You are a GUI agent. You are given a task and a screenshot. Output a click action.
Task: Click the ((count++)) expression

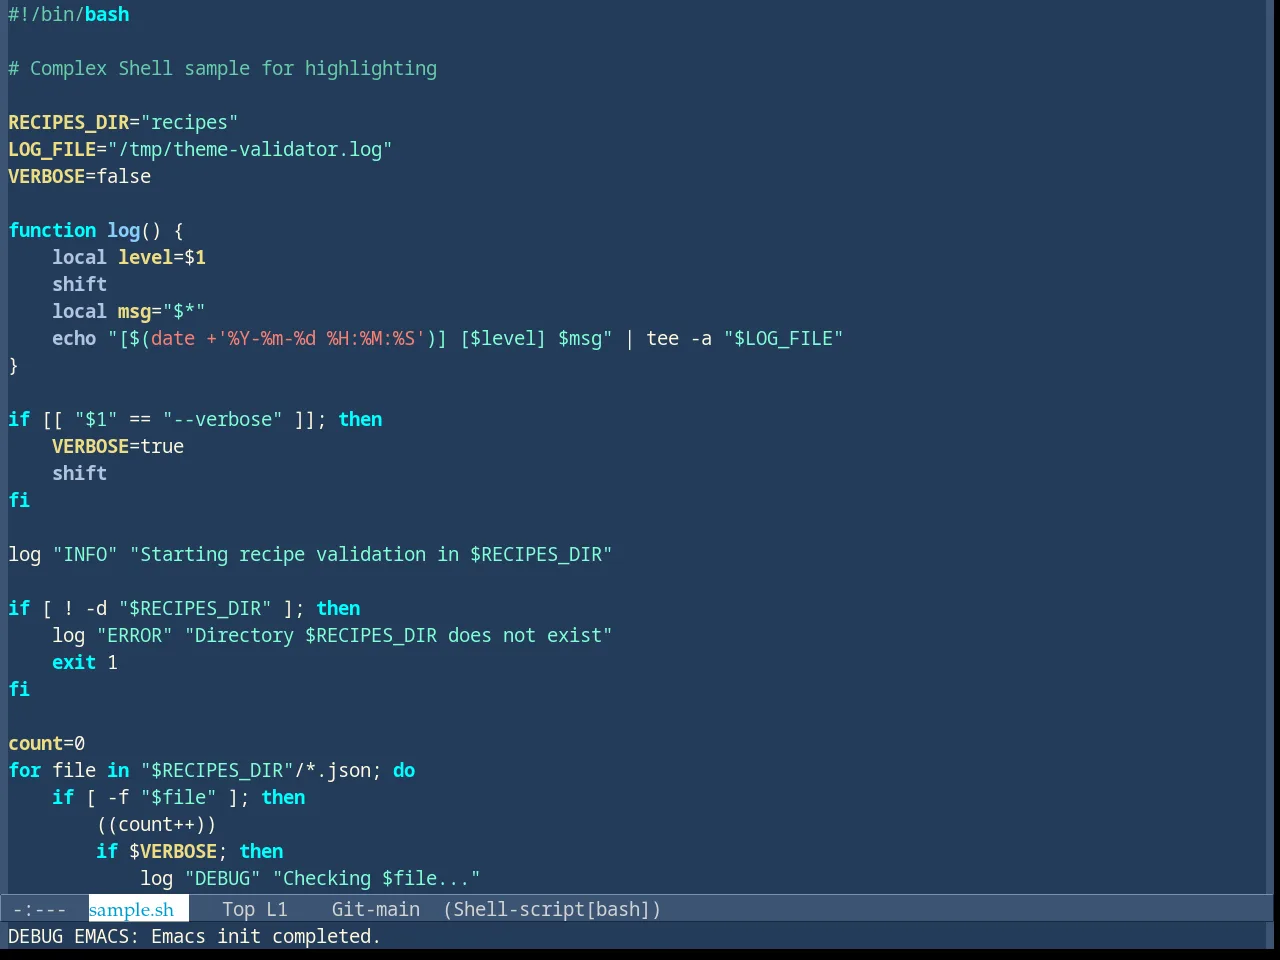156,824
